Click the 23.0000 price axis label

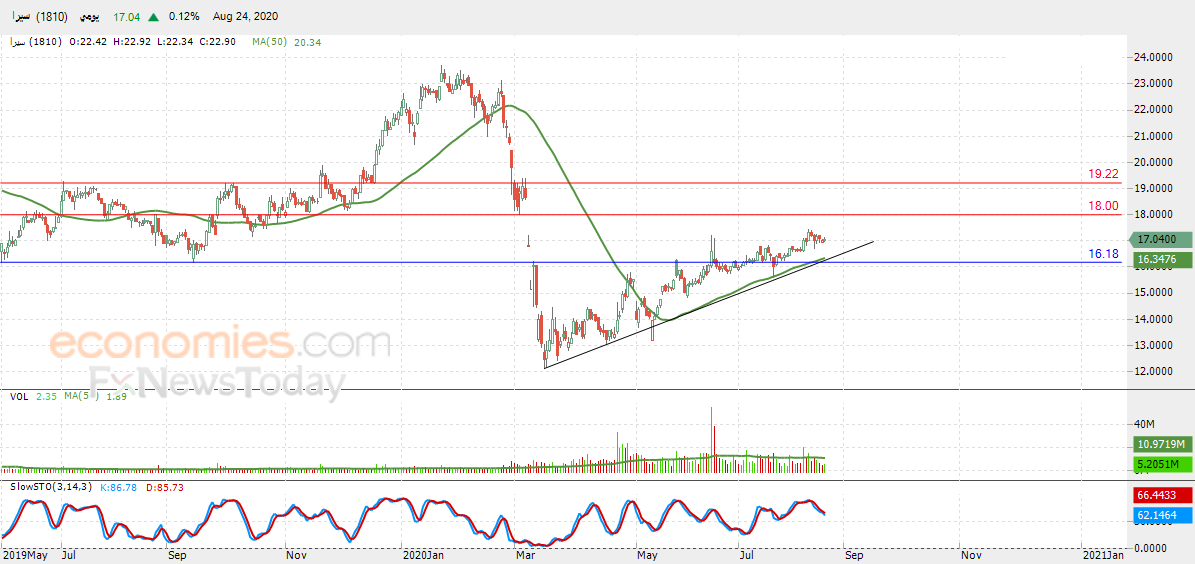(1152, 83)
